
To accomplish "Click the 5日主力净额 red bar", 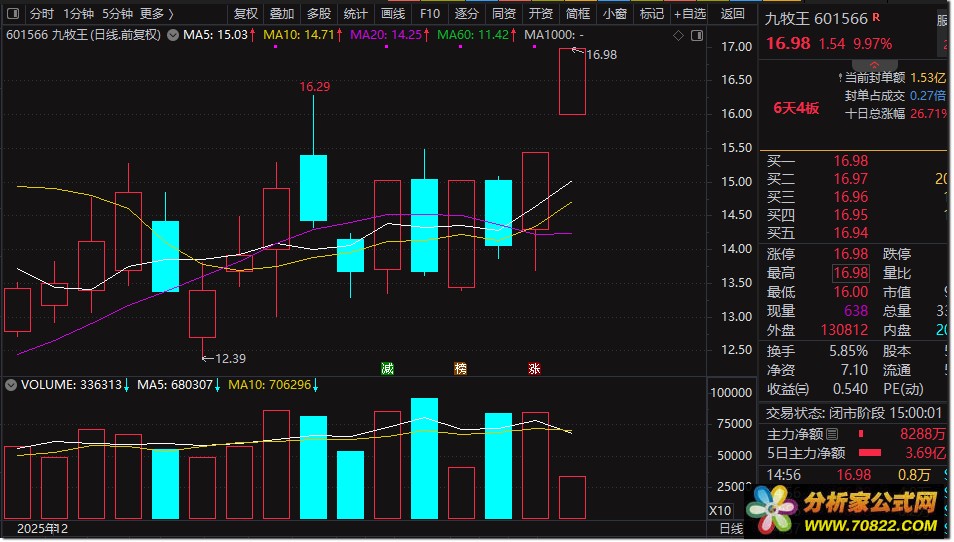I will (x=869, y=453).
